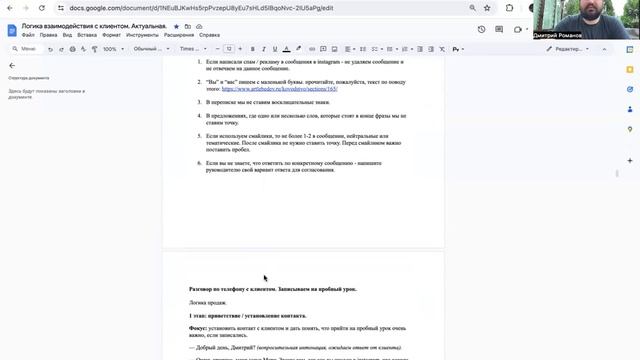Open comments history icon
Image resolution: width=640 pixels, height=360 pixels.
(499, 29)
